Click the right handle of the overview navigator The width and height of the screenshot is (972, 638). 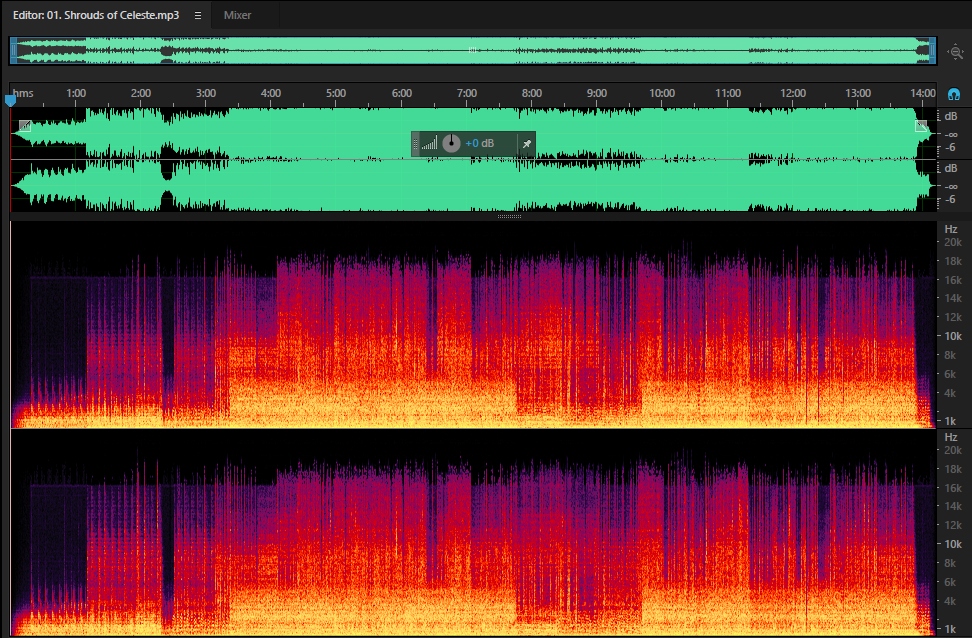(x=932, y=50)
